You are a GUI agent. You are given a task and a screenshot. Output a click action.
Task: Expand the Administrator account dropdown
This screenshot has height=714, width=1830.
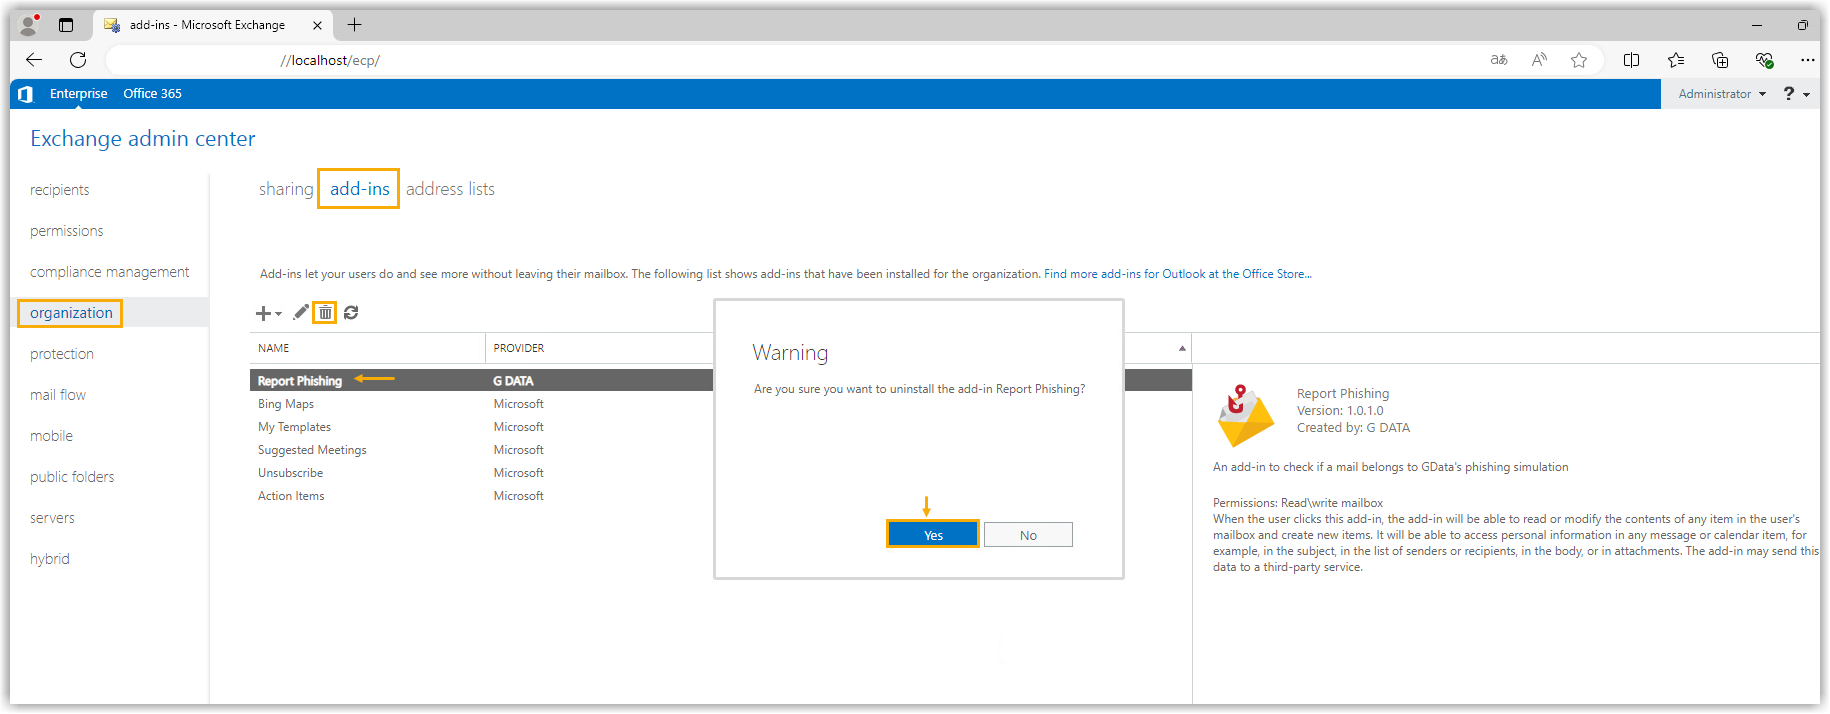coord(1722,94)
